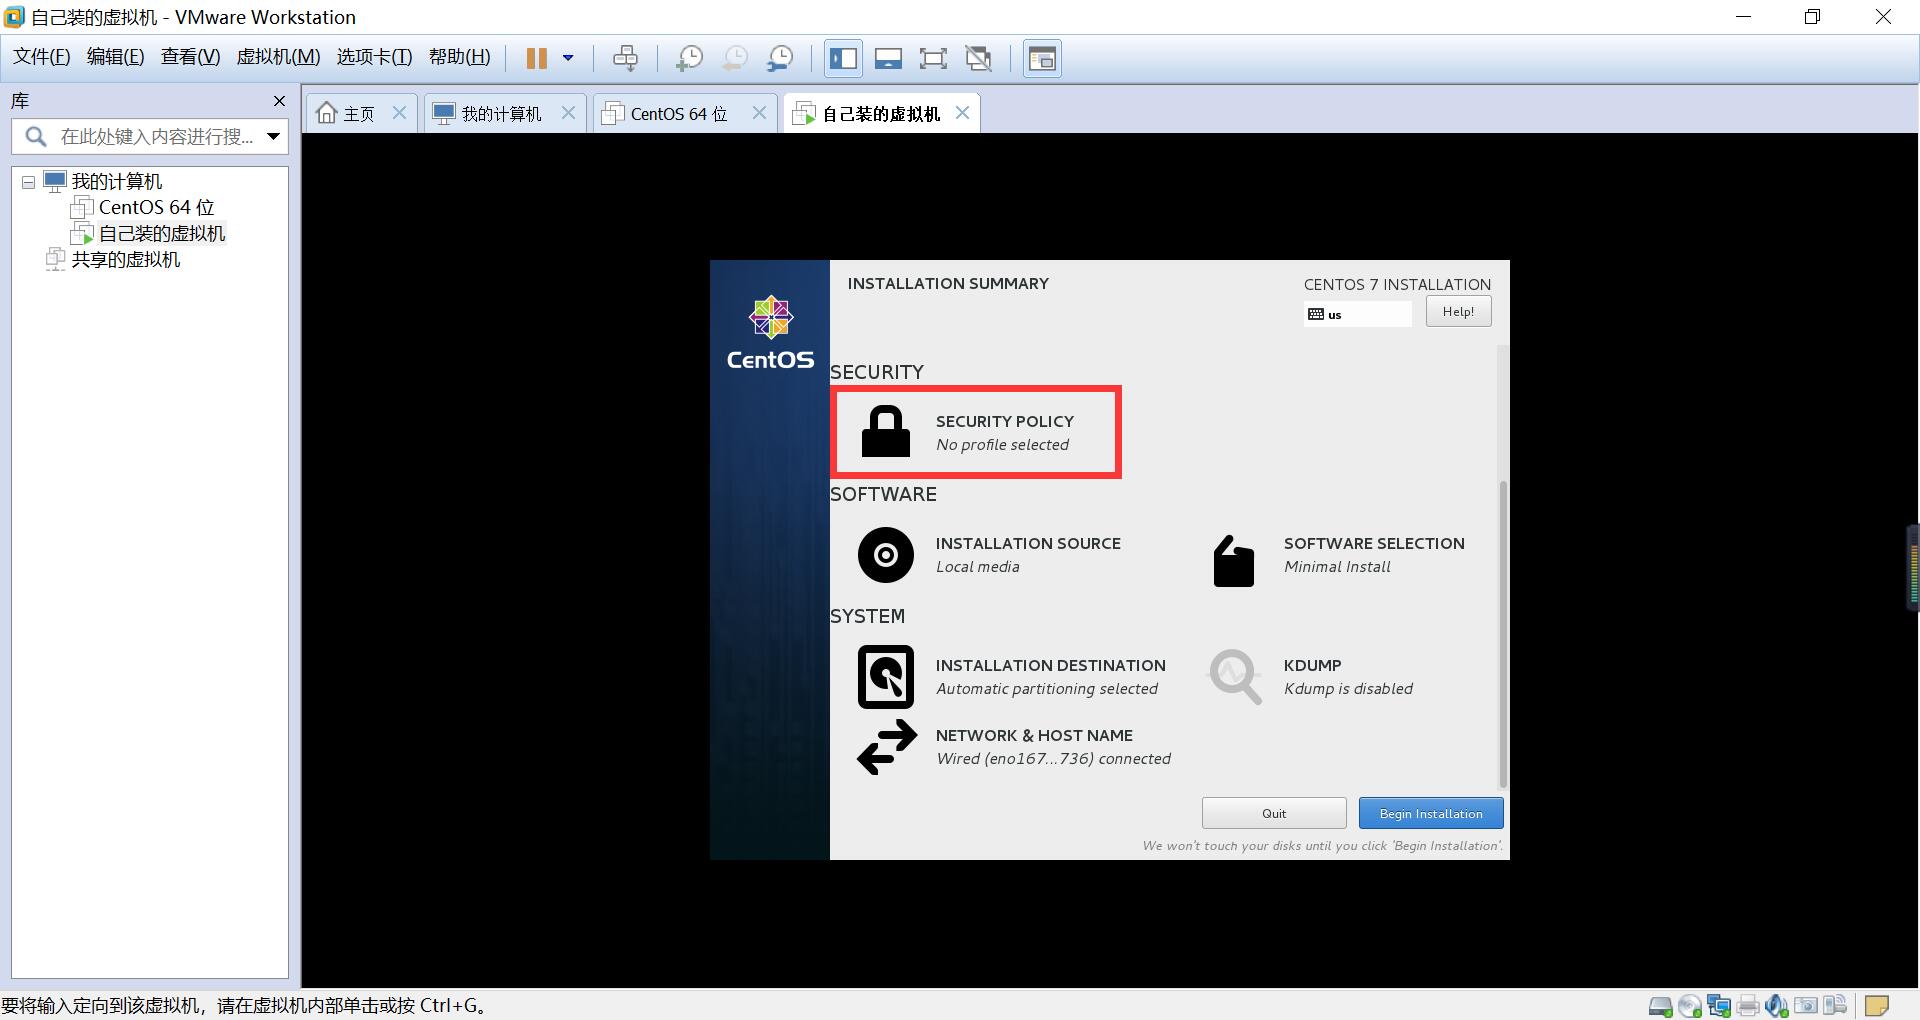Click 'Local media' text
Viewport: 1920px width, 1020px height.
pyautogui.click(x=977, y=566)
